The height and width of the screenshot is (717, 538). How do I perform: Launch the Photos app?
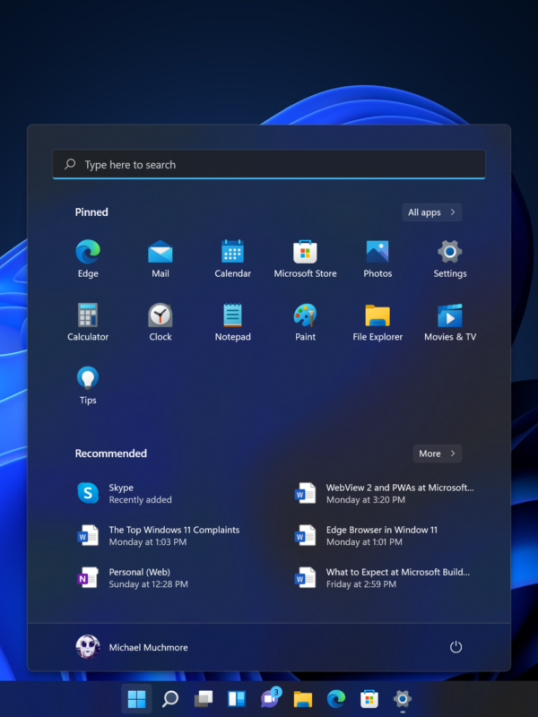378,258
